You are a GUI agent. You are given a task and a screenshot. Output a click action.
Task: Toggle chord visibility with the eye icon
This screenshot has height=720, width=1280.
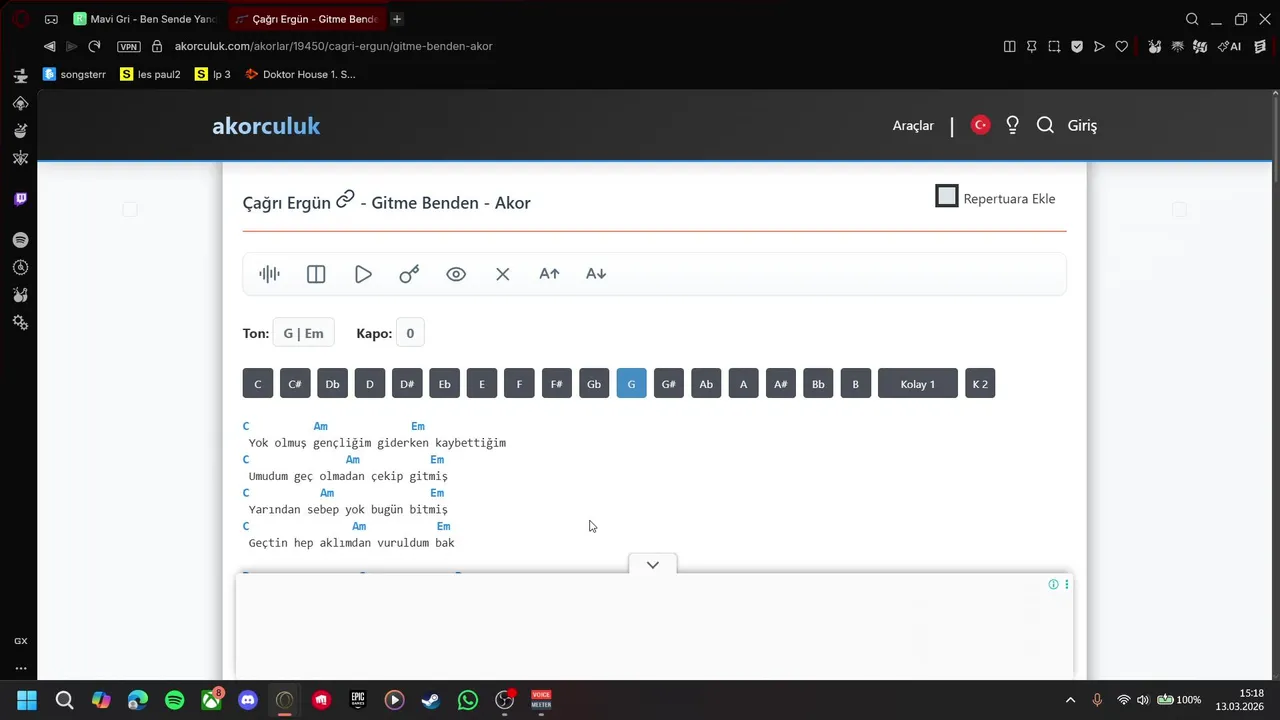[456, 274]
